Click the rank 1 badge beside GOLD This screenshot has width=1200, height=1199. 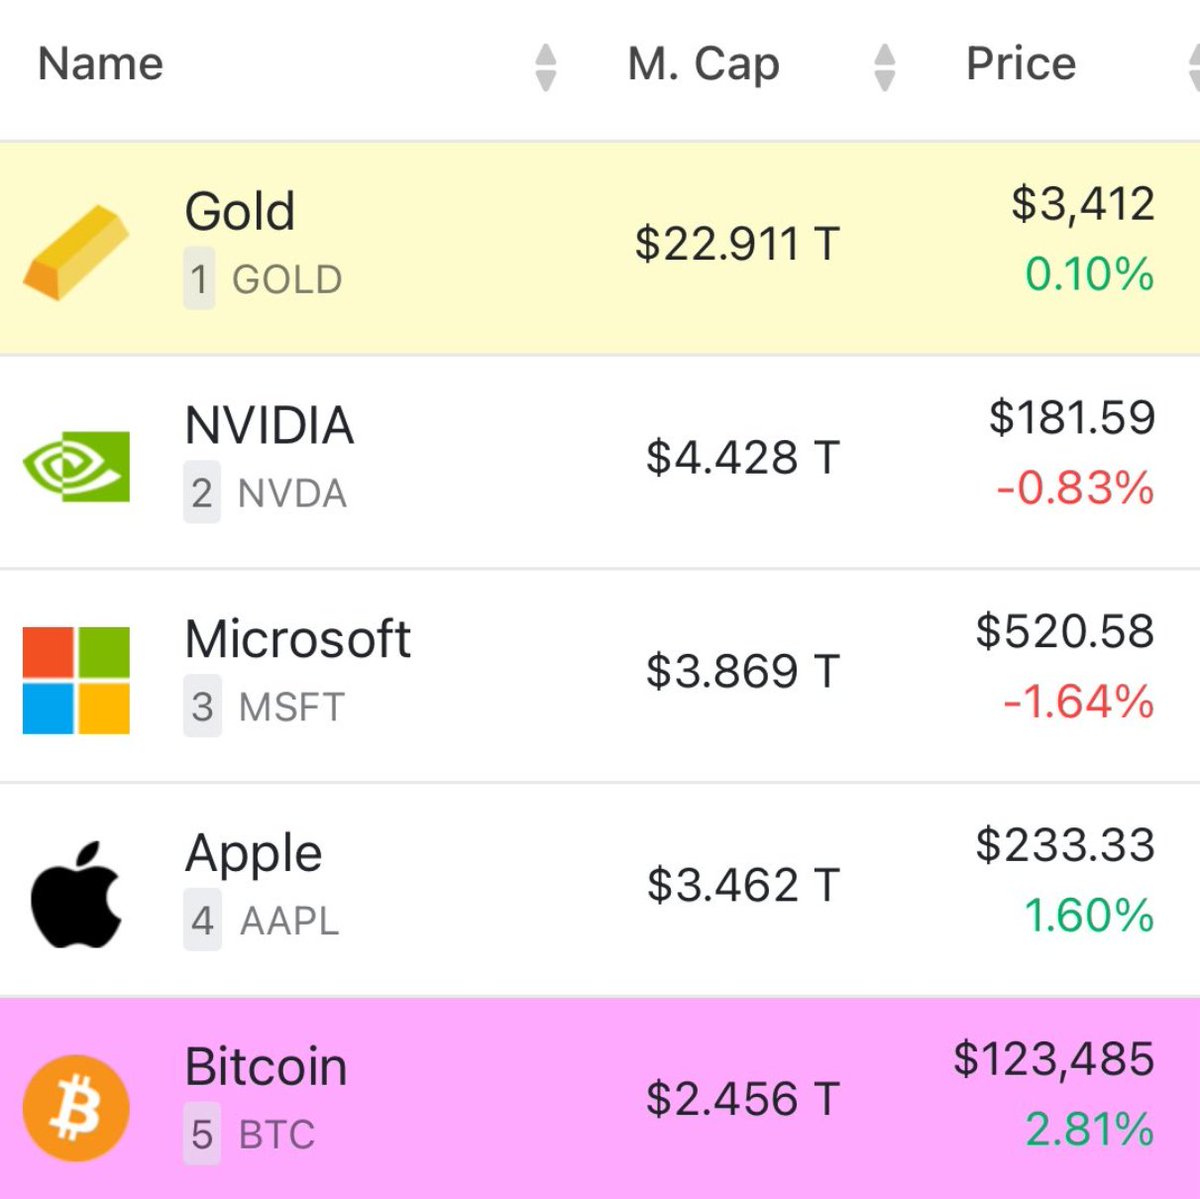click(x=199, y=279)
